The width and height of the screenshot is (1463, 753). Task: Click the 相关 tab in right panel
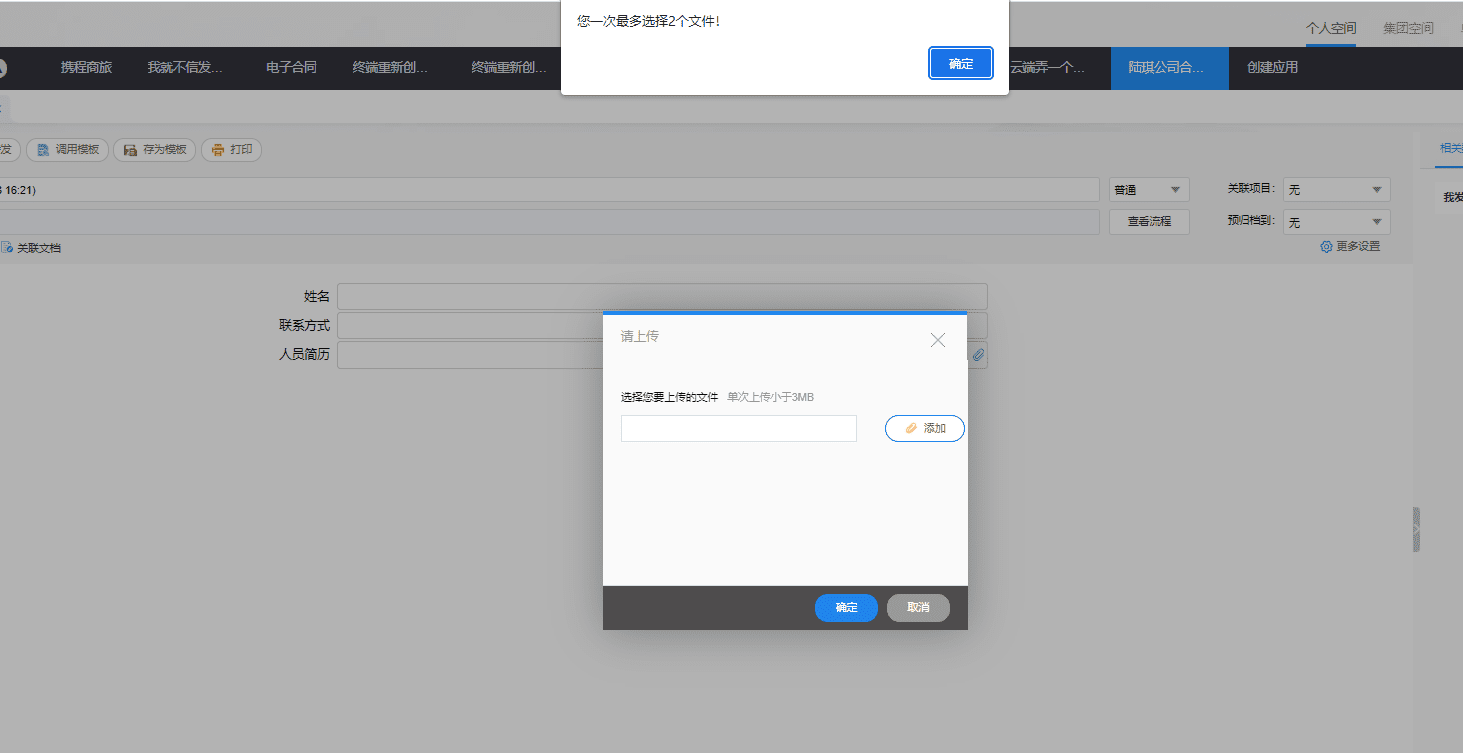click(1449, 149)
